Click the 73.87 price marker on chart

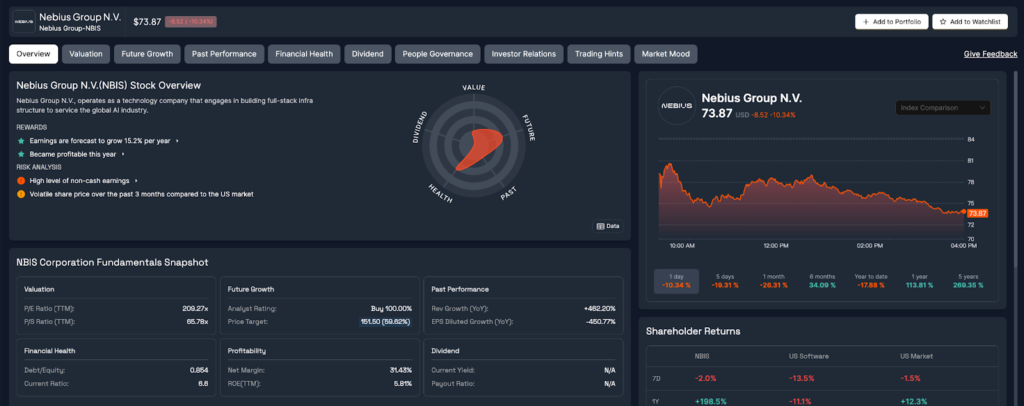[977, 213]
